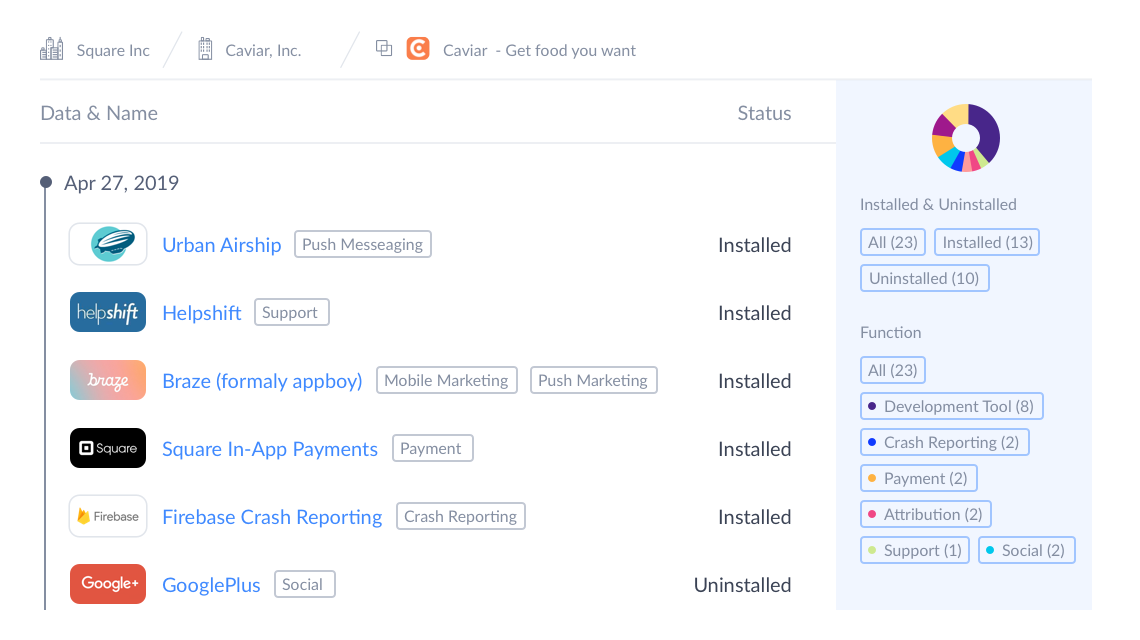Click the donut chart of functions
The width and height of the screenshot is (1140, 640).
(966, 138)
